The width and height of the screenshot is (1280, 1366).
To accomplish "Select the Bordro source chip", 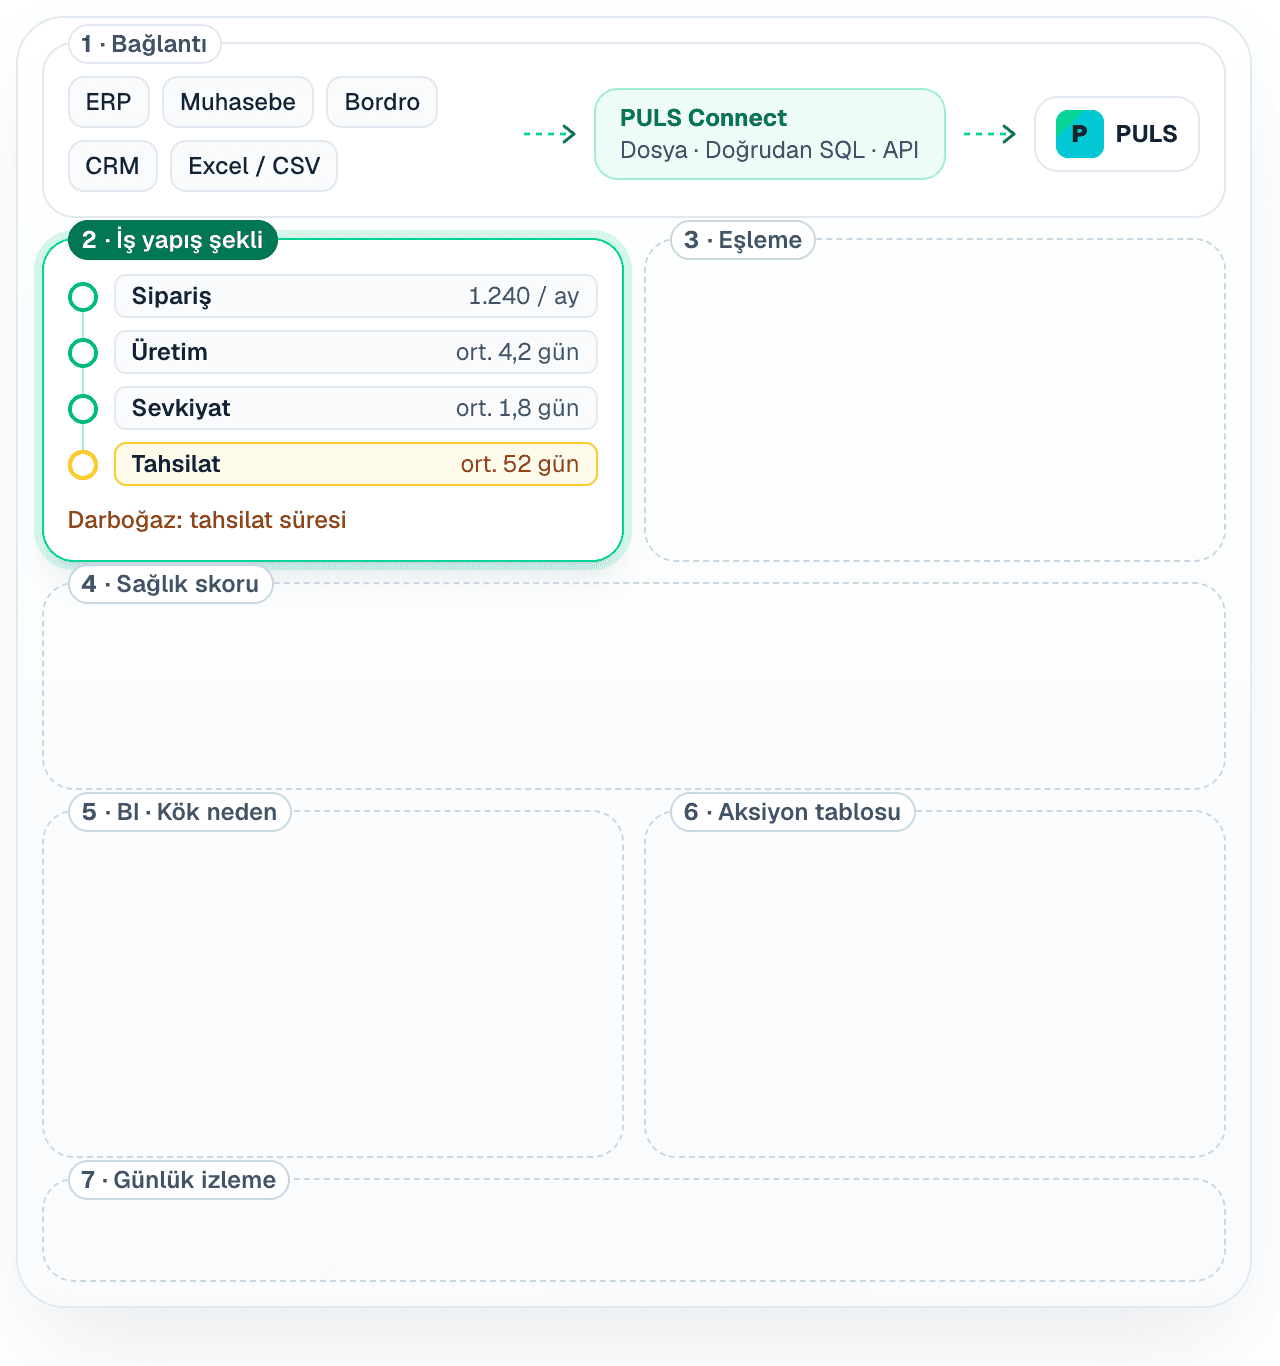I will click(382, 102).
